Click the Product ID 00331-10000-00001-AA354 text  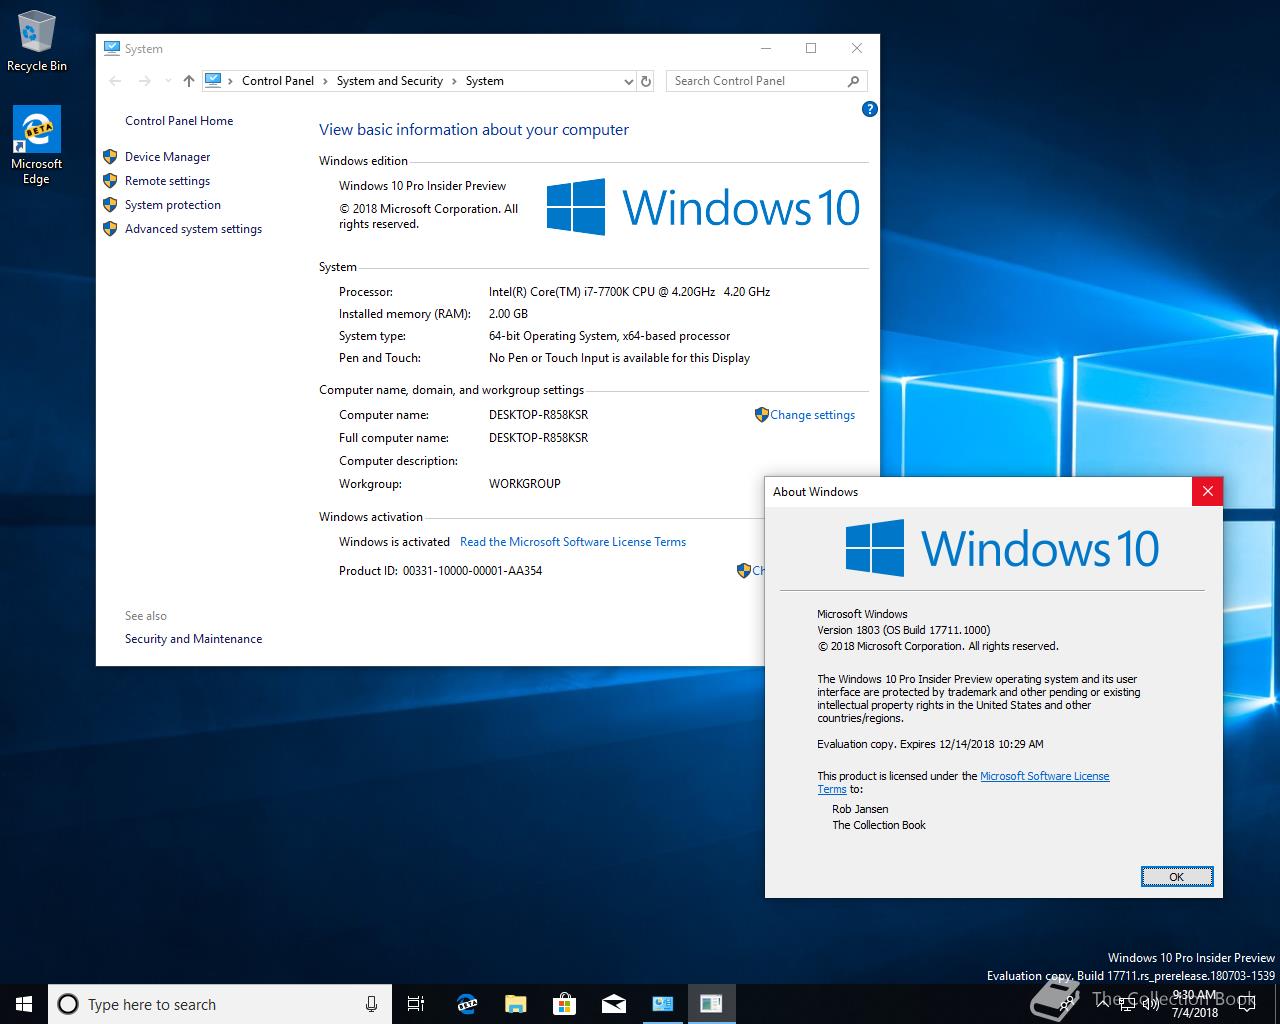(440, 571)
